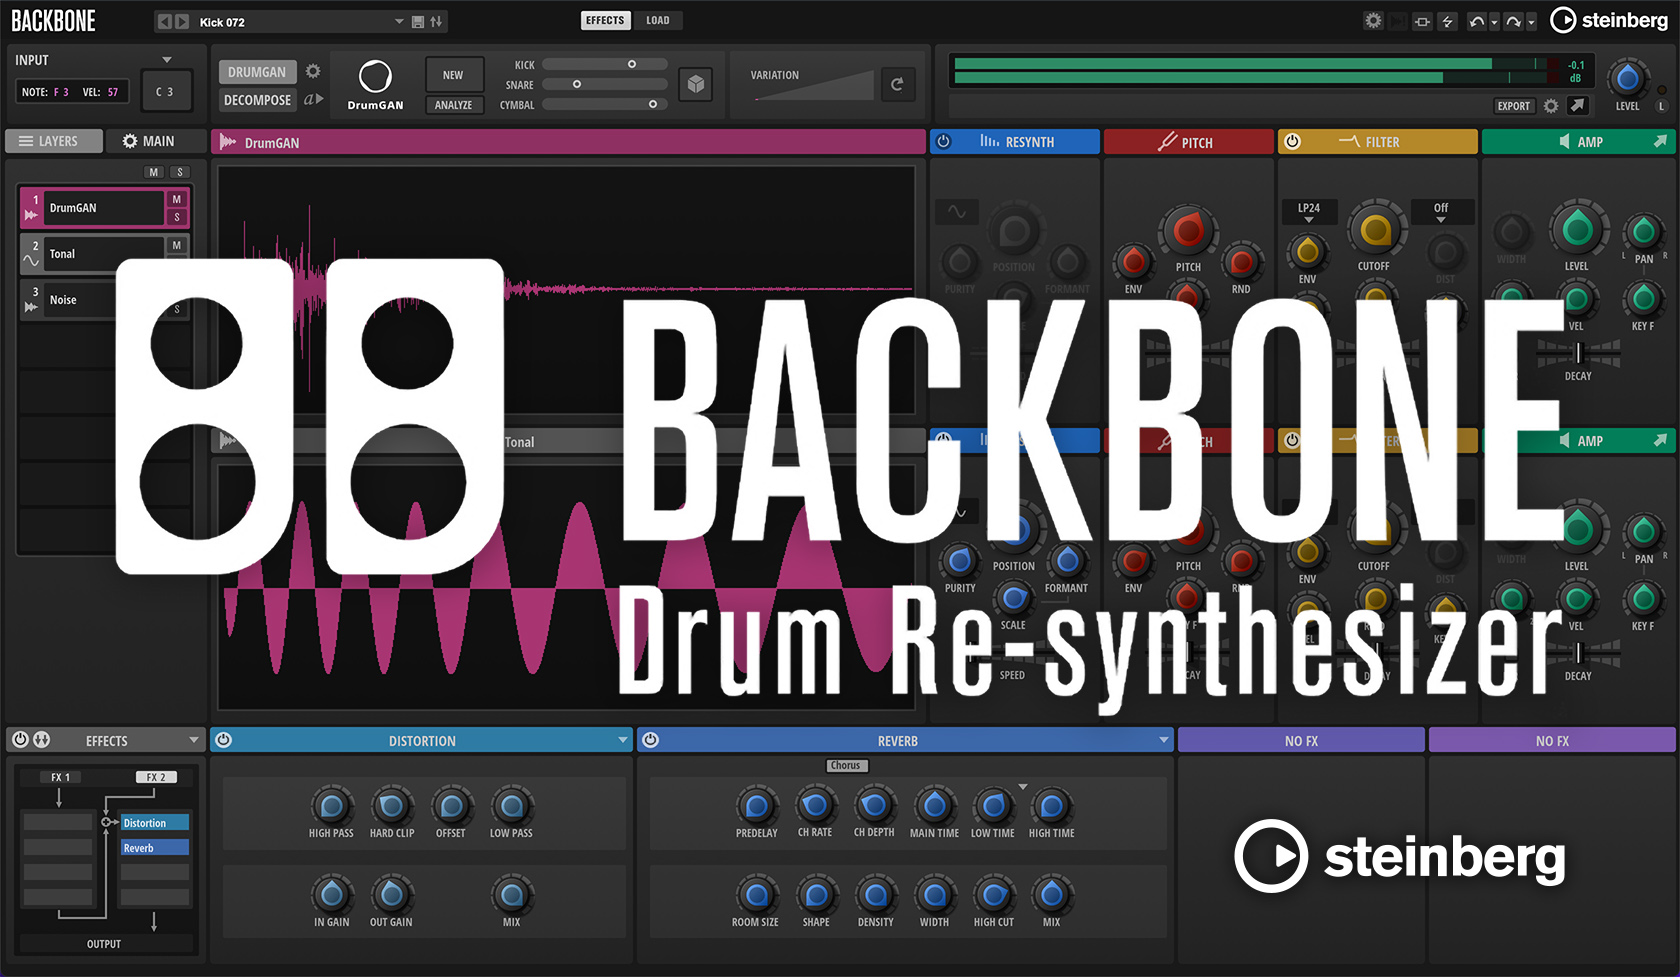Click the C 3 trigger pad
The height and width of the screenshot is (977, 1680).
(x=165, y=91)
